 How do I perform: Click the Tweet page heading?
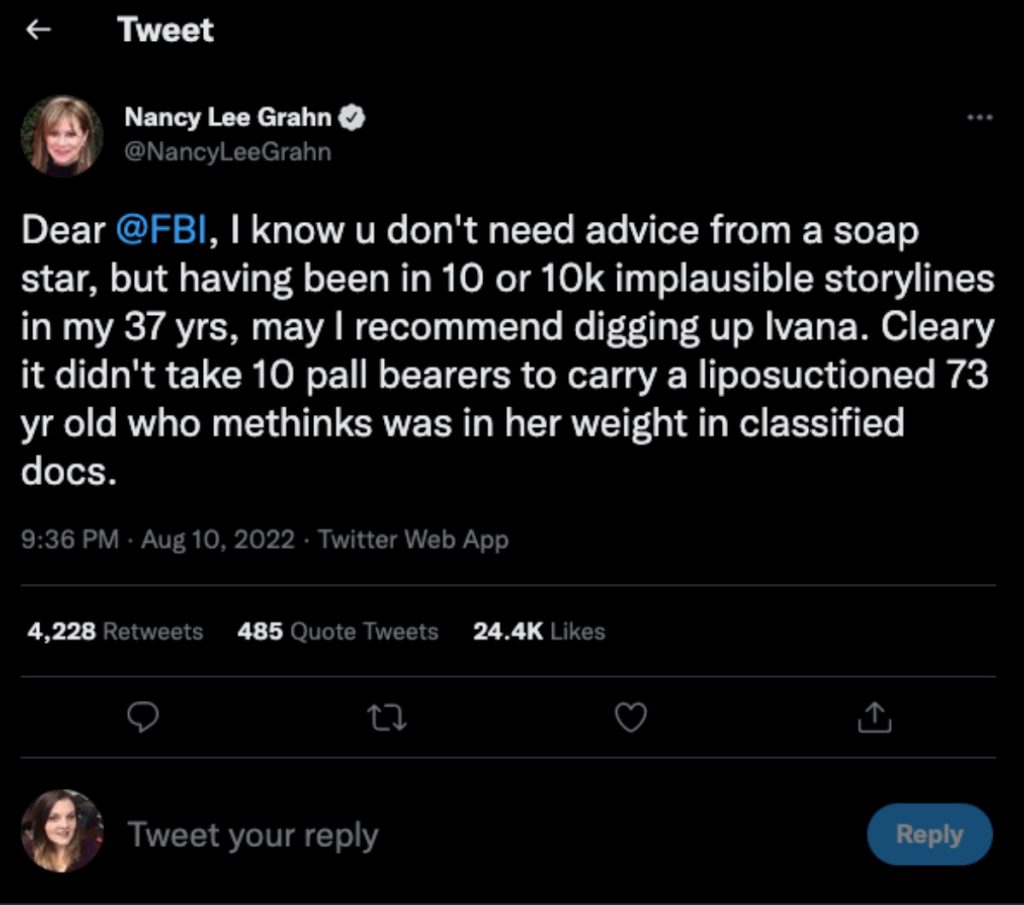[x=165, y=30]
